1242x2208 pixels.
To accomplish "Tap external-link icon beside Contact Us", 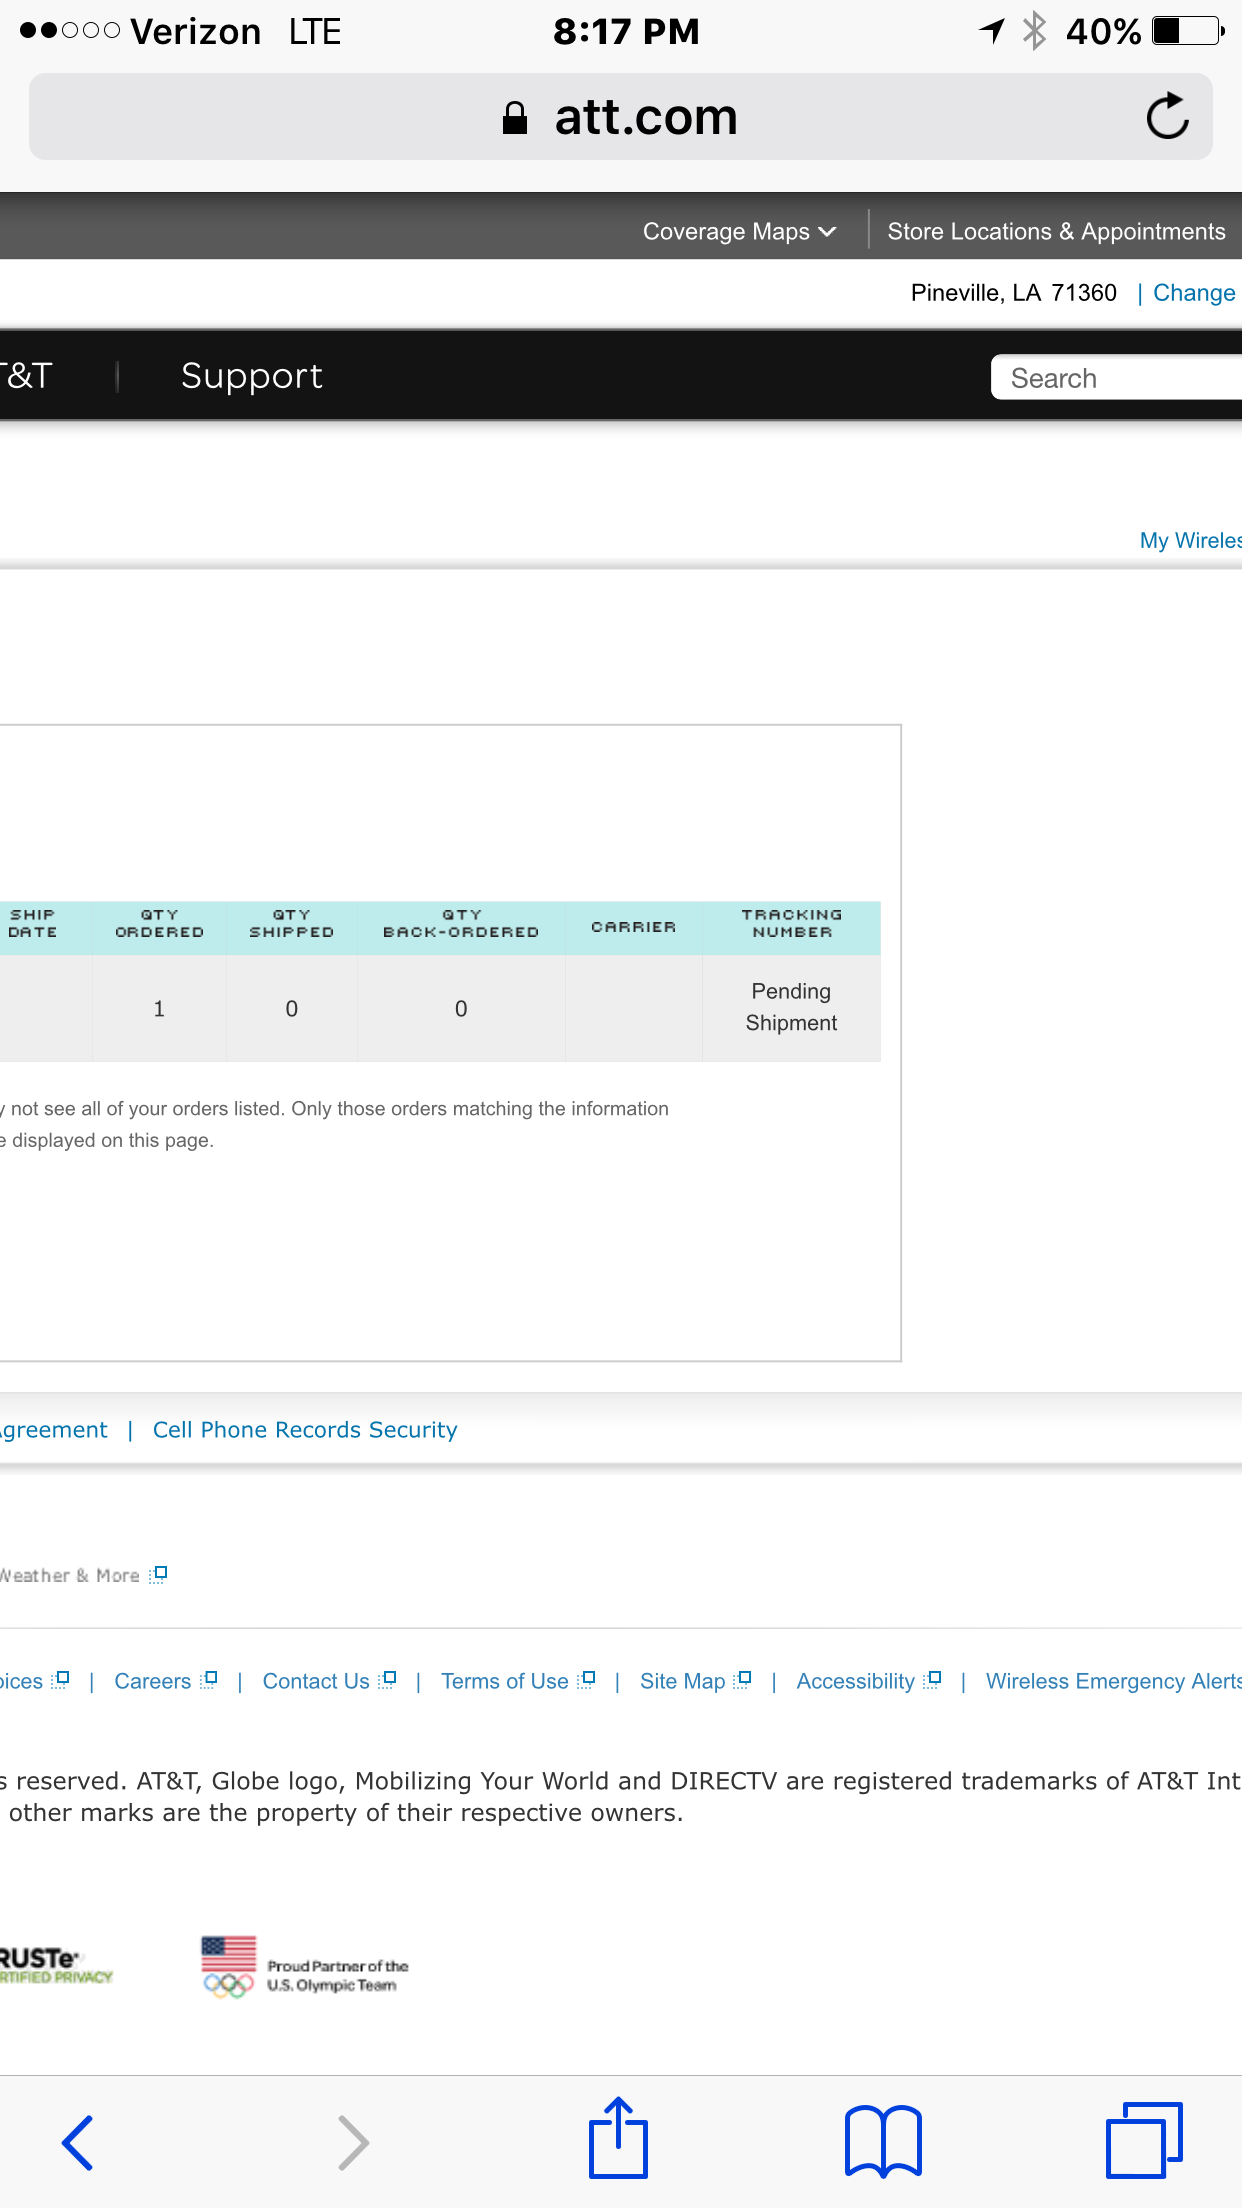I will [387, 1680].
